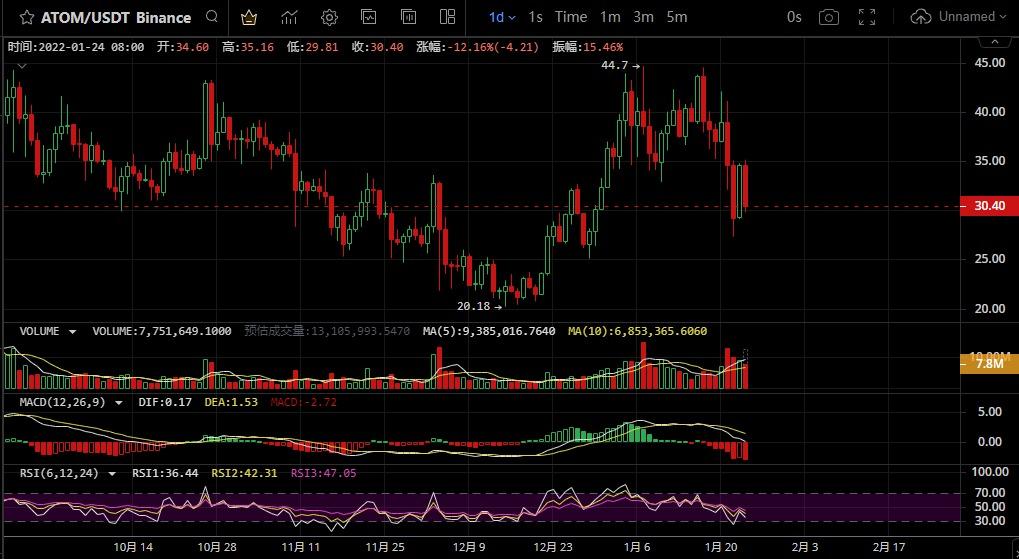Viewport: 1019px width, 559px height.
Task: Open the RSI(6,12,24) indicator dropdown
Action: (112, 473)
